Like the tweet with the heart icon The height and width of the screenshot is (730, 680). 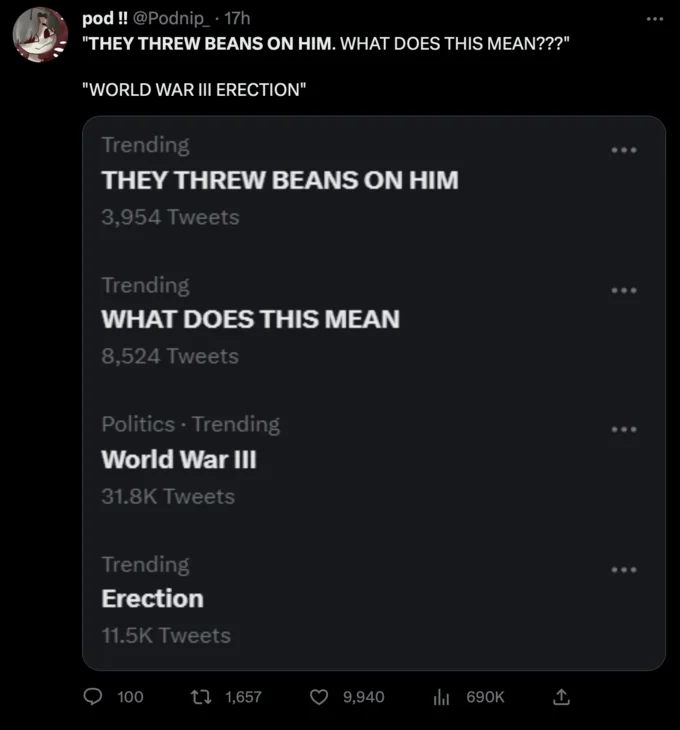319,697
